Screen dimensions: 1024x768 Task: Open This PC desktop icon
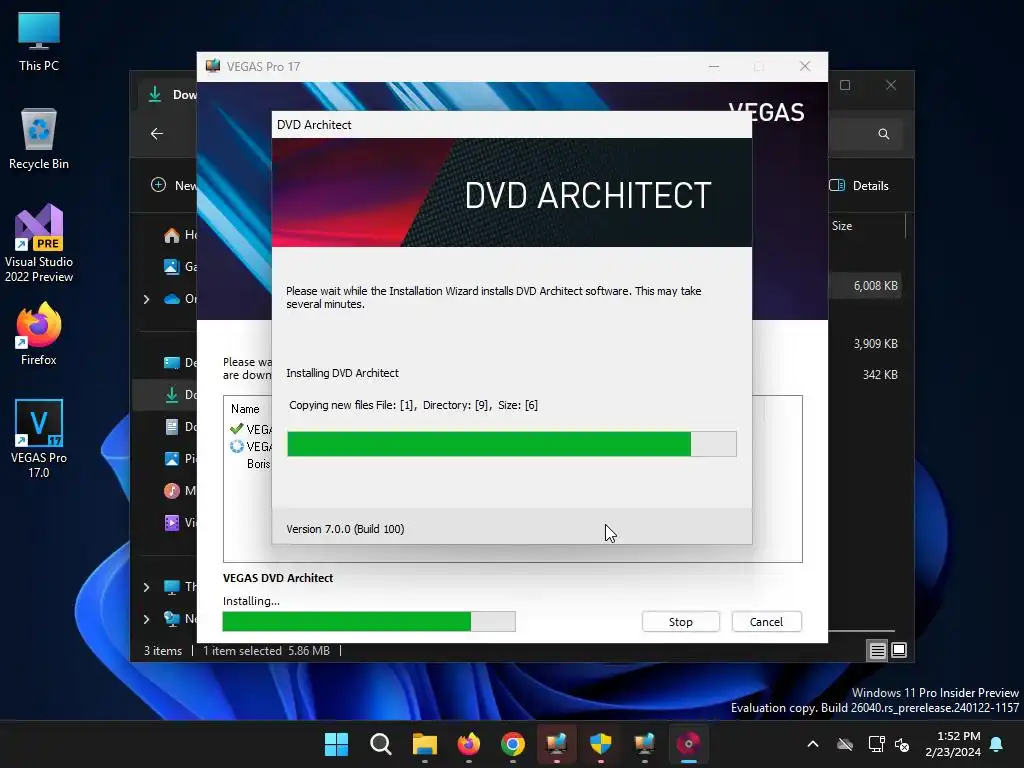click(39, 42)
